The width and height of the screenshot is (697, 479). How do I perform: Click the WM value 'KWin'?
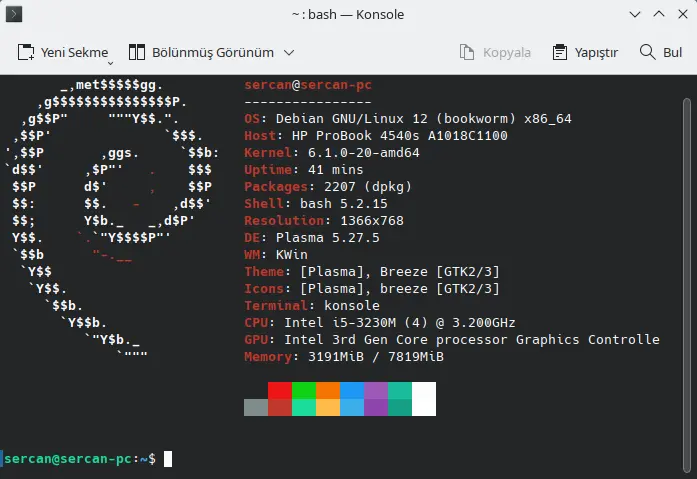point(292,254)
